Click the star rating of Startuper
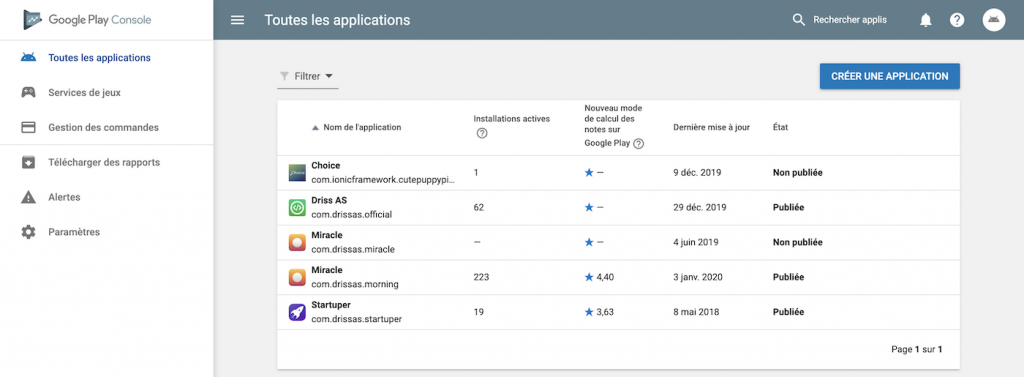This screenshot has height=377, width=1024. tap(599, 312)
